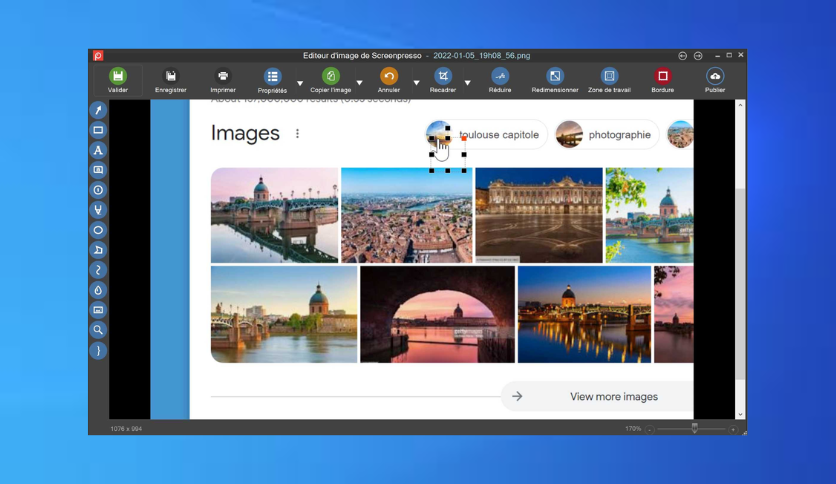Select the ellipse drawing tool
836x484 pixels.
tap(98, 230)
